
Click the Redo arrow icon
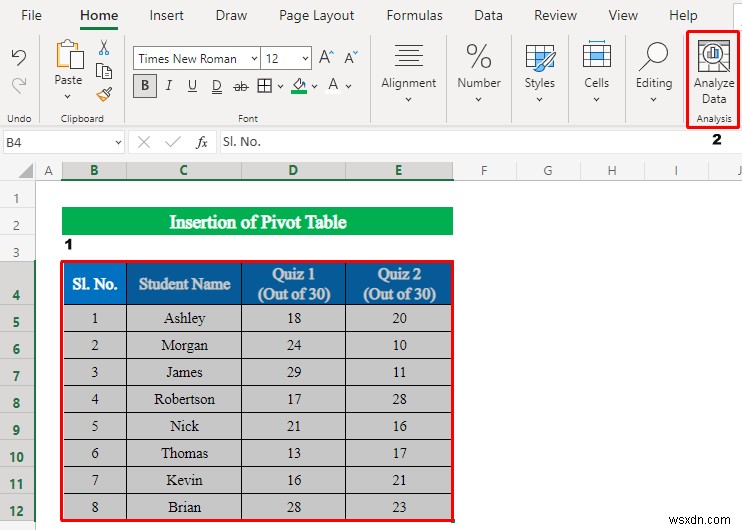tap(19, 86)
